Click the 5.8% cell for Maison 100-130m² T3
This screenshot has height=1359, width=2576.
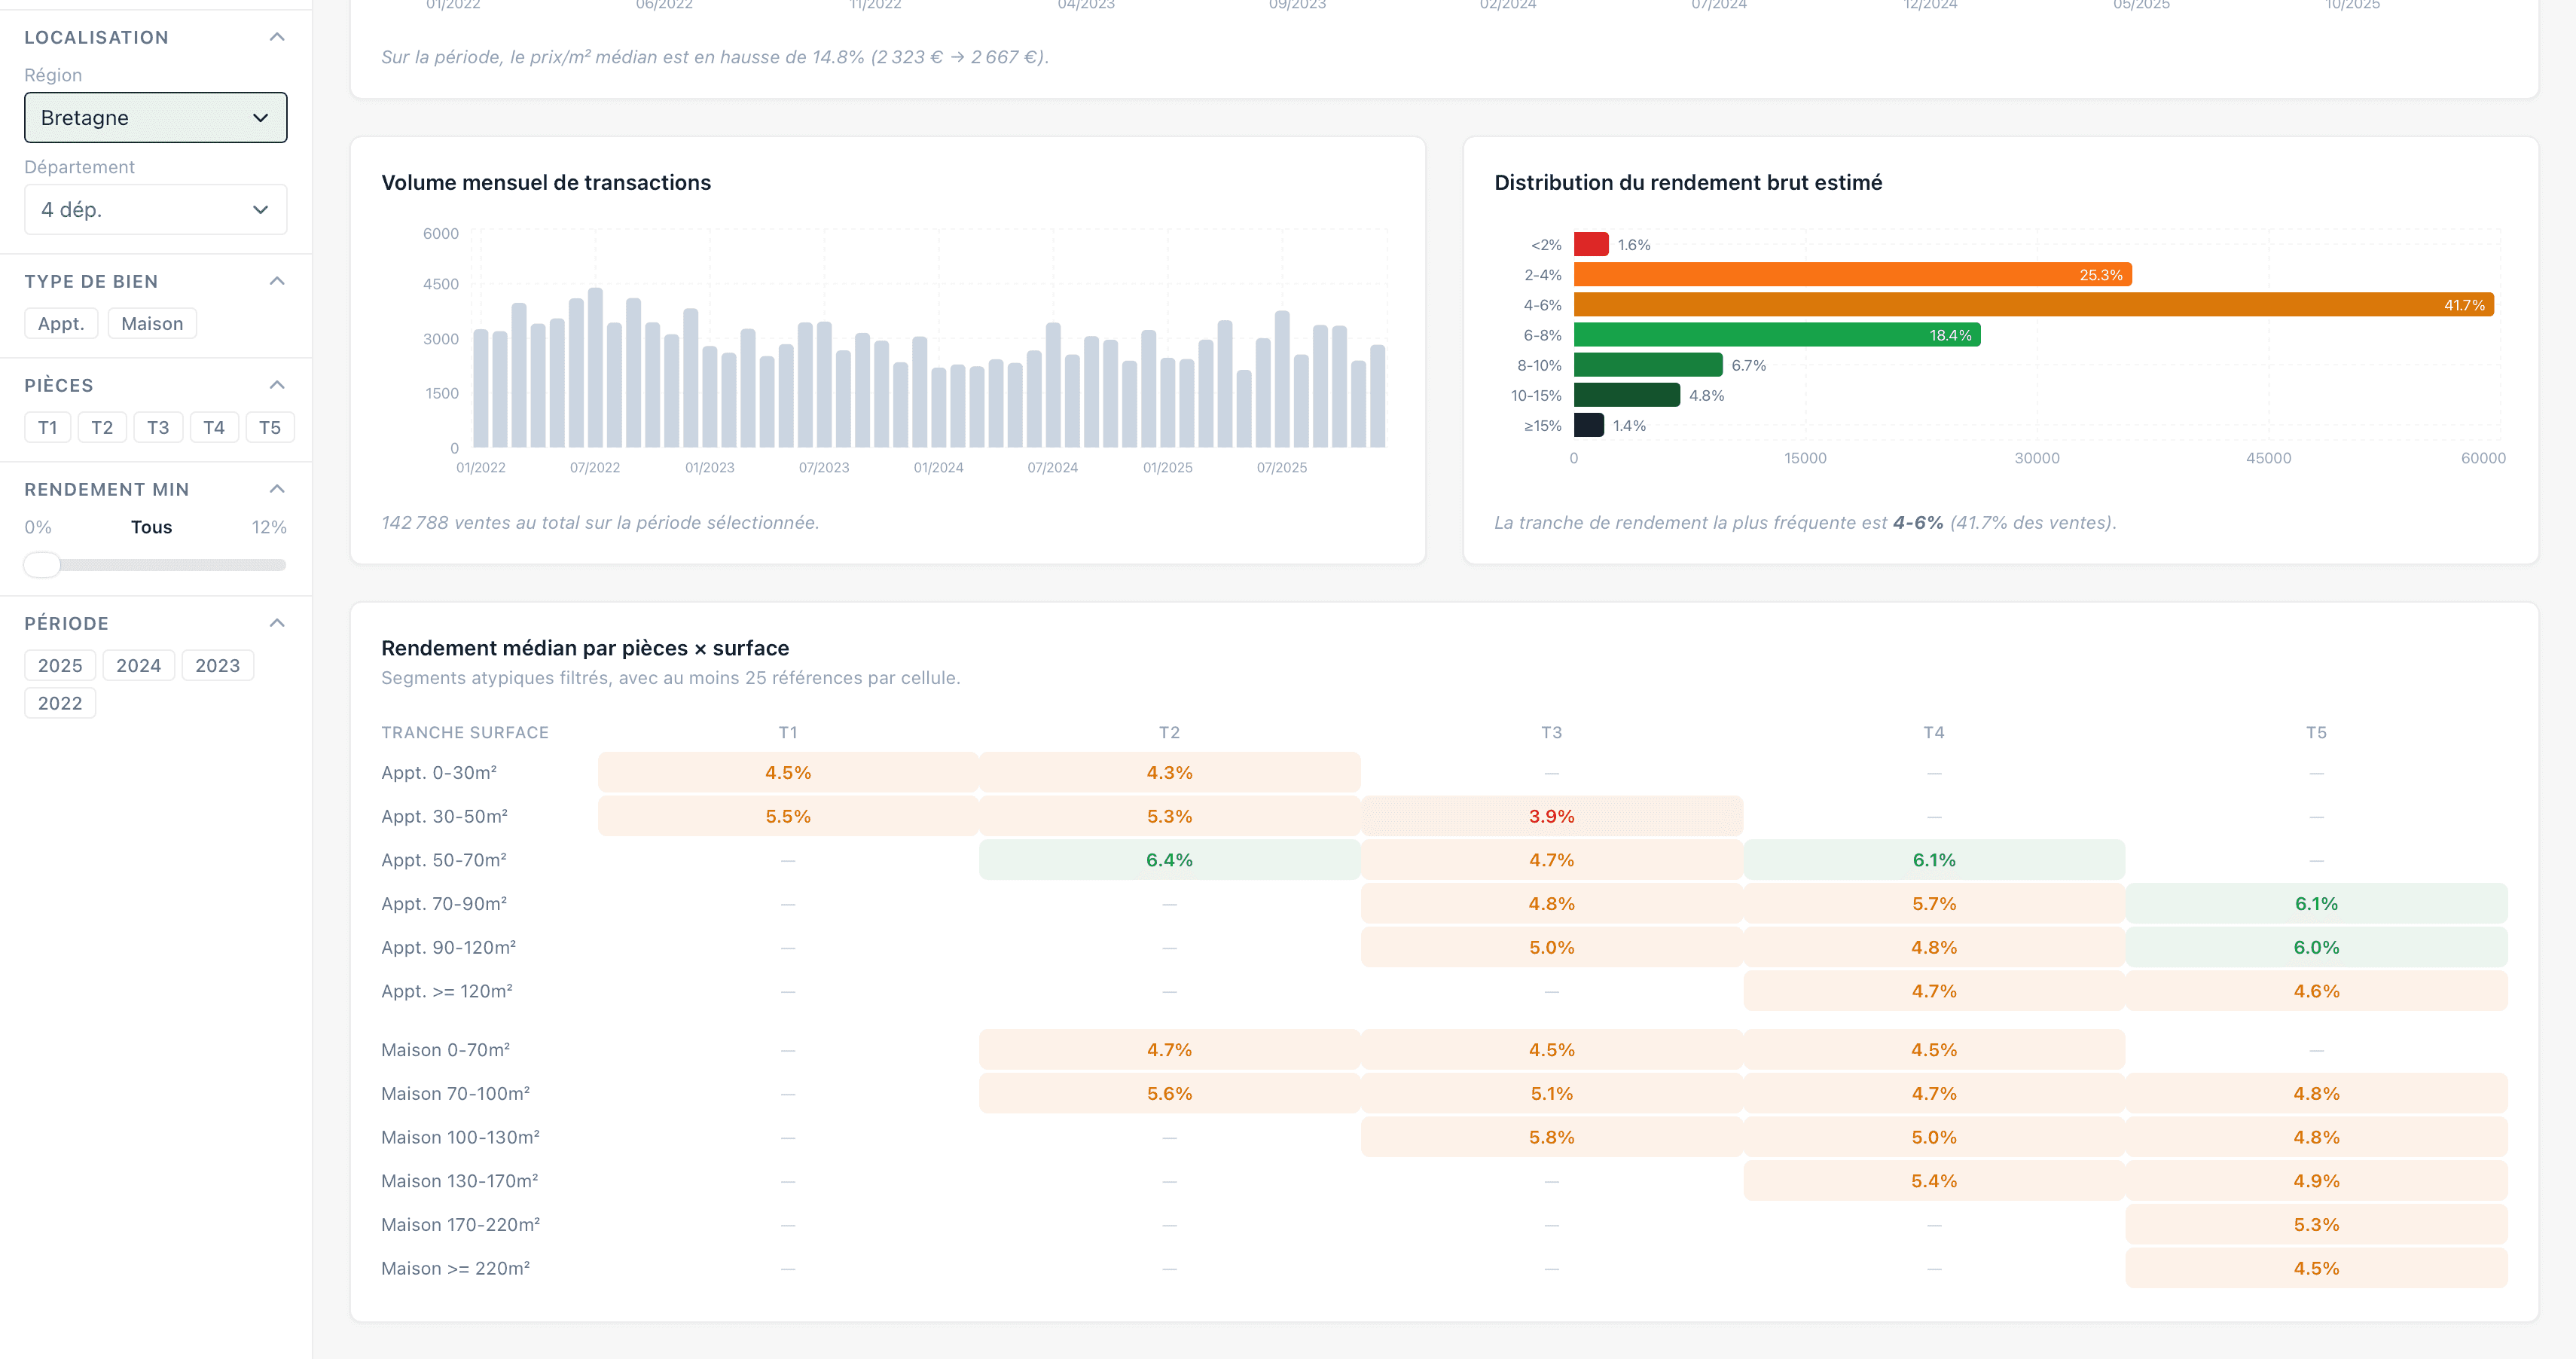(1551, 1138)
